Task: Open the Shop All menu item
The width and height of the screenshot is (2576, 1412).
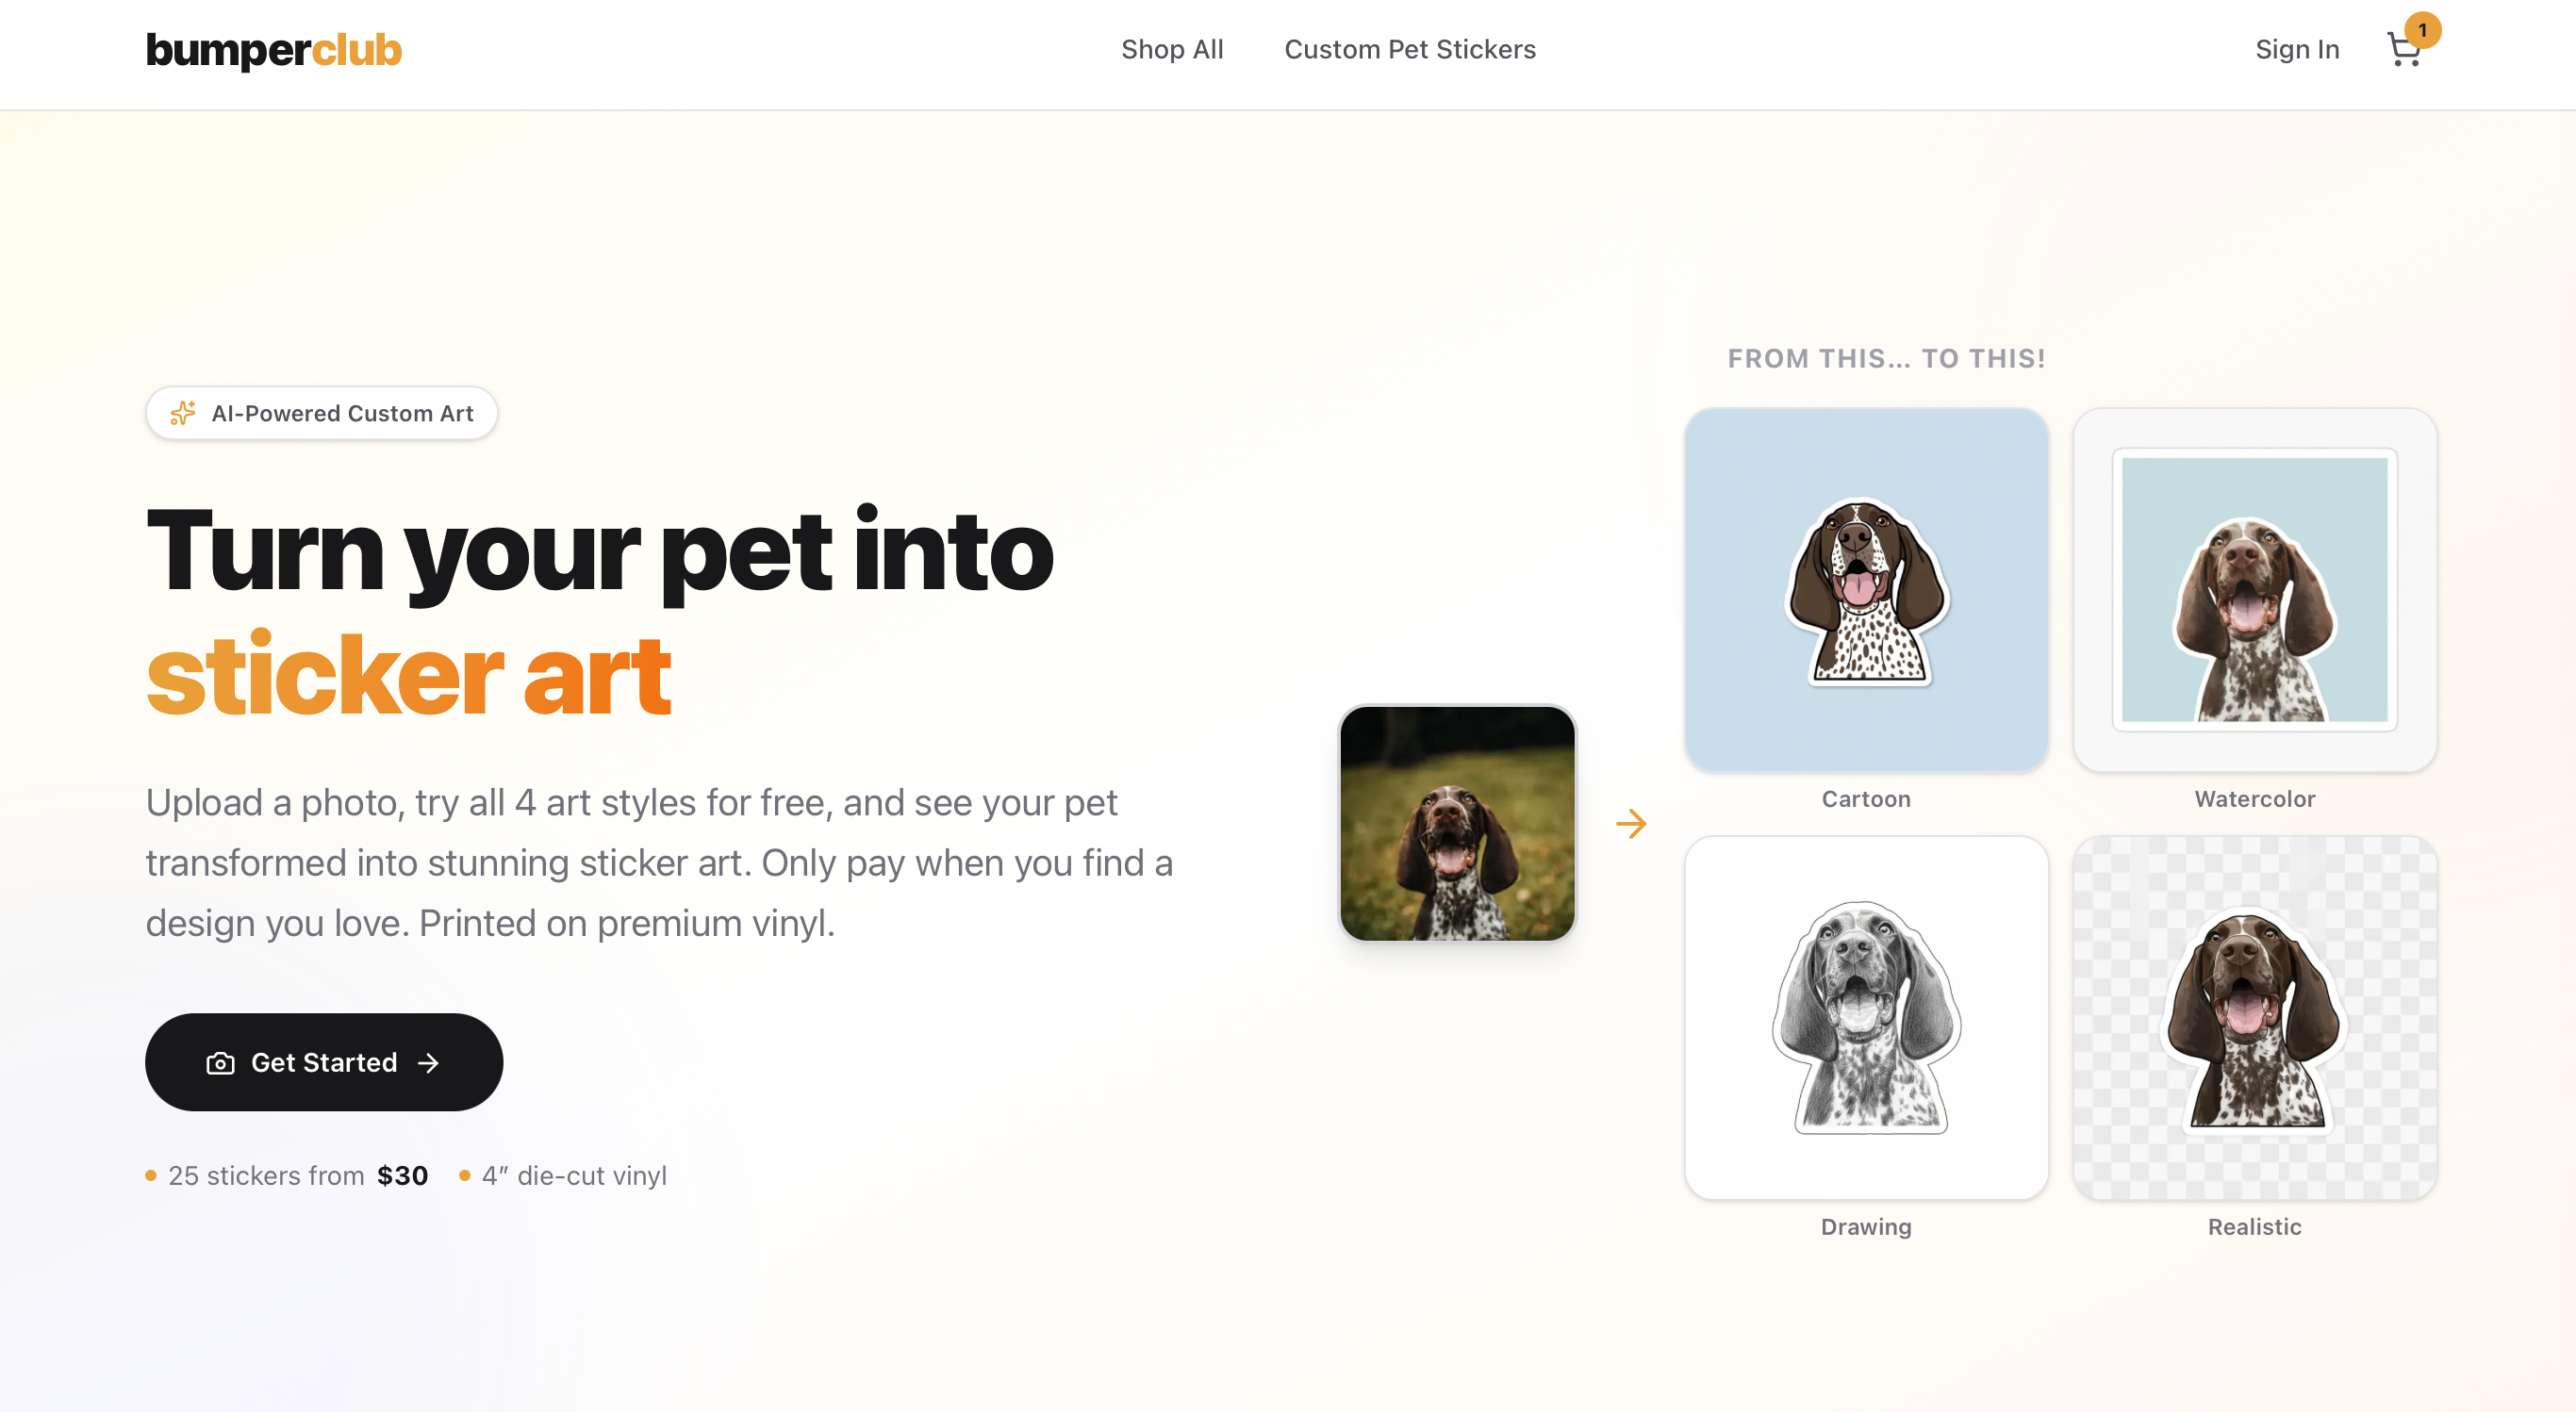Action: point(1172,50)
